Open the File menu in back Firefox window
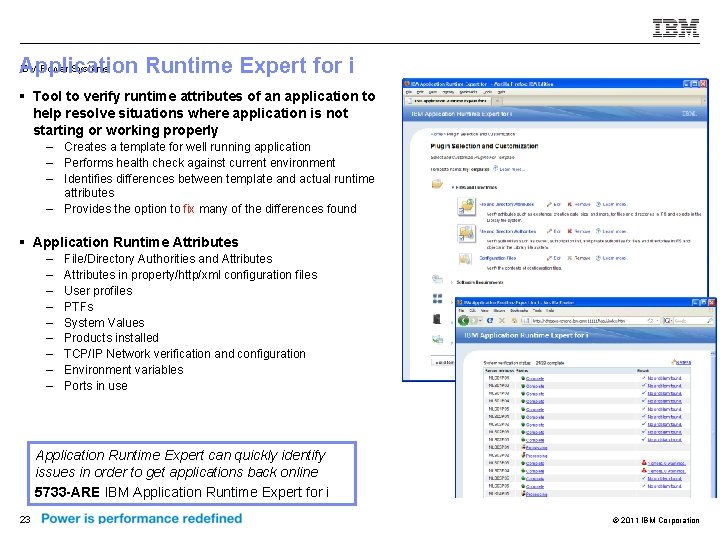 pos(408,92)
